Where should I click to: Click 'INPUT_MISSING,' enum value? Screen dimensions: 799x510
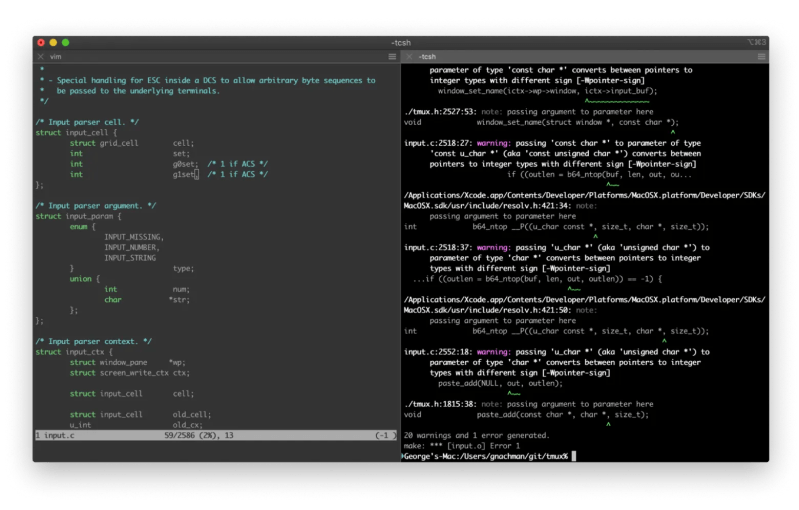pyautogui.click(x=134, y=237)
